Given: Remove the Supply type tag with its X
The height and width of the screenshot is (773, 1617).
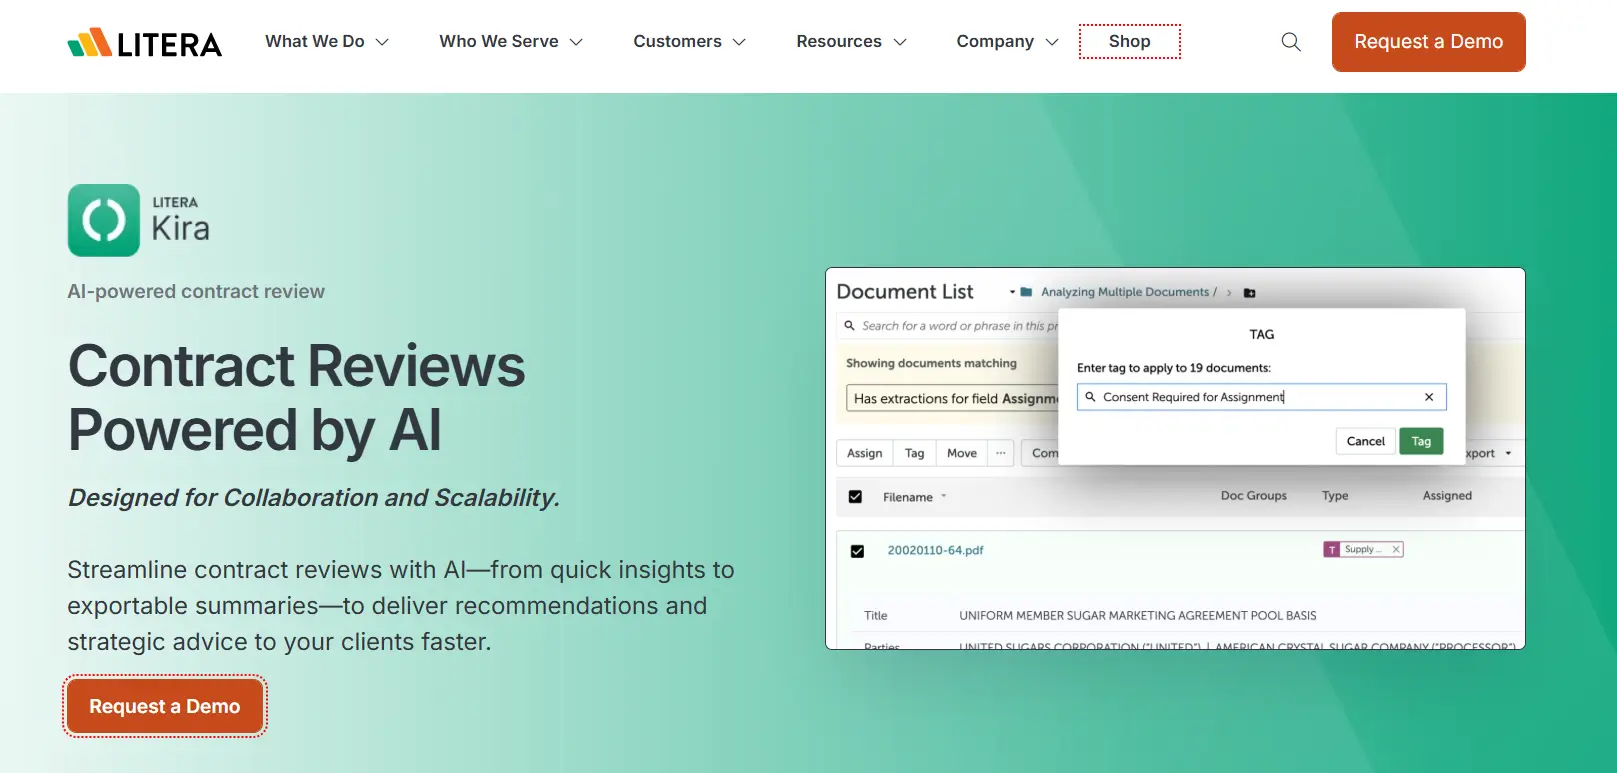Looking at the screenshot, I should (1396, 549).
